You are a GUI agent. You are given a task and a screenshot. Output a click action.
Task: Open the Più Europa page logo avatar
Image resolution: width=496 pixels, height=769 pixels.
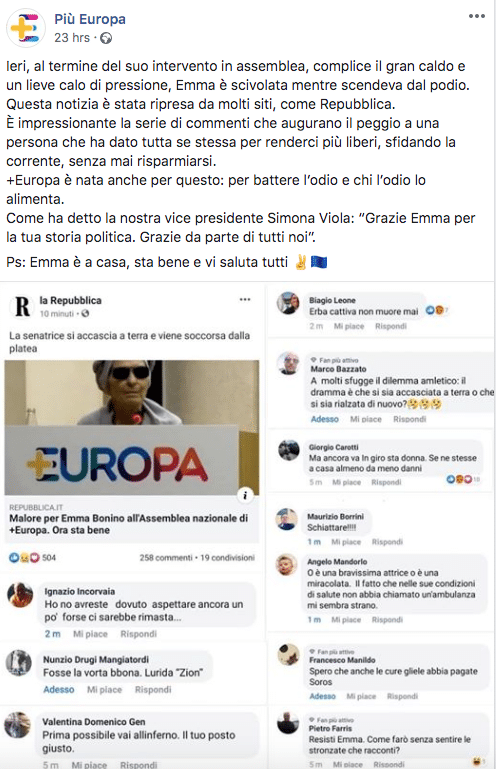click(x=26, y=28)
